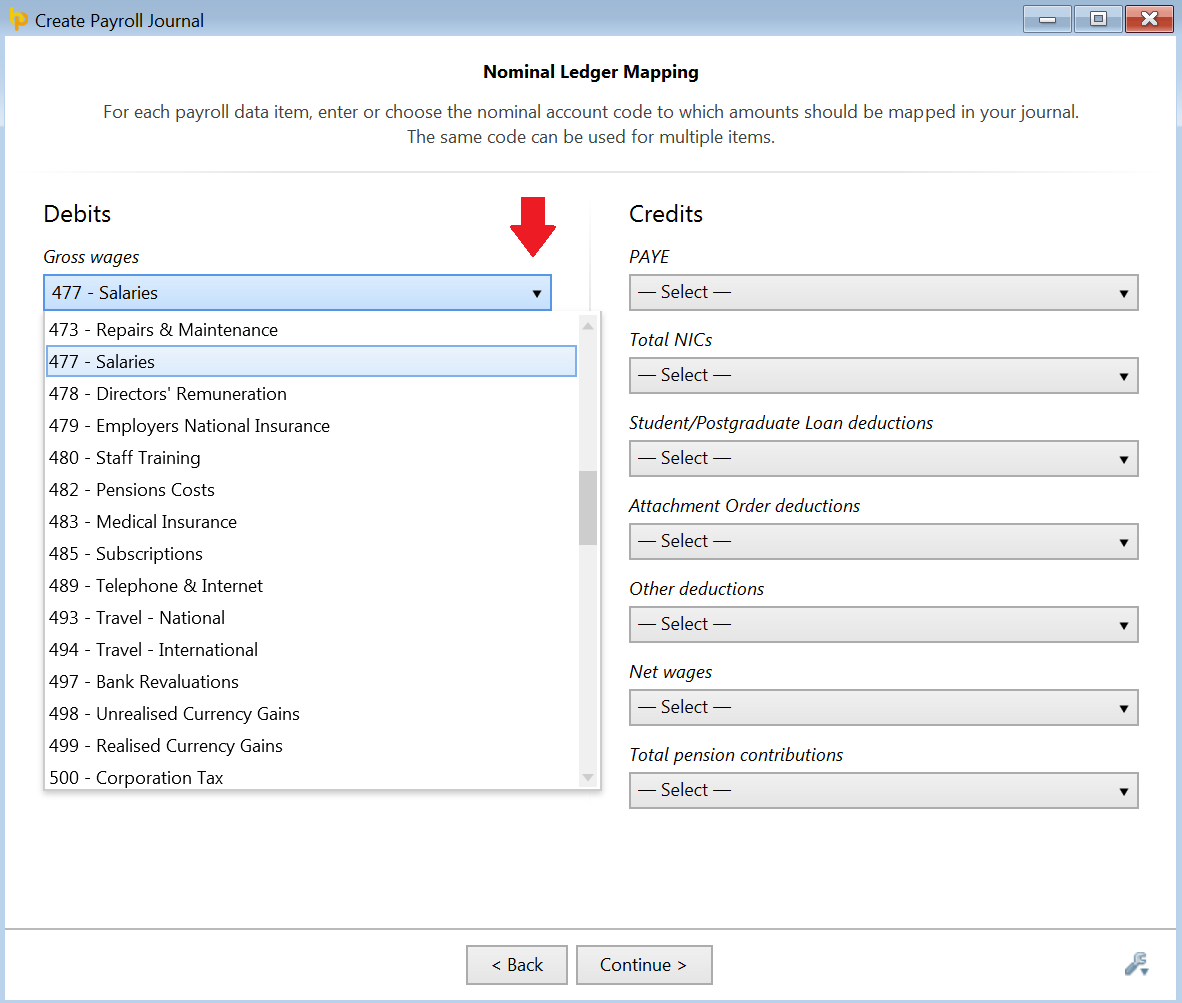Click scroll down arrow in account list
The width and height of the screenshot is (1182, 1003).
pyautogui.click(x=588, y=777)
